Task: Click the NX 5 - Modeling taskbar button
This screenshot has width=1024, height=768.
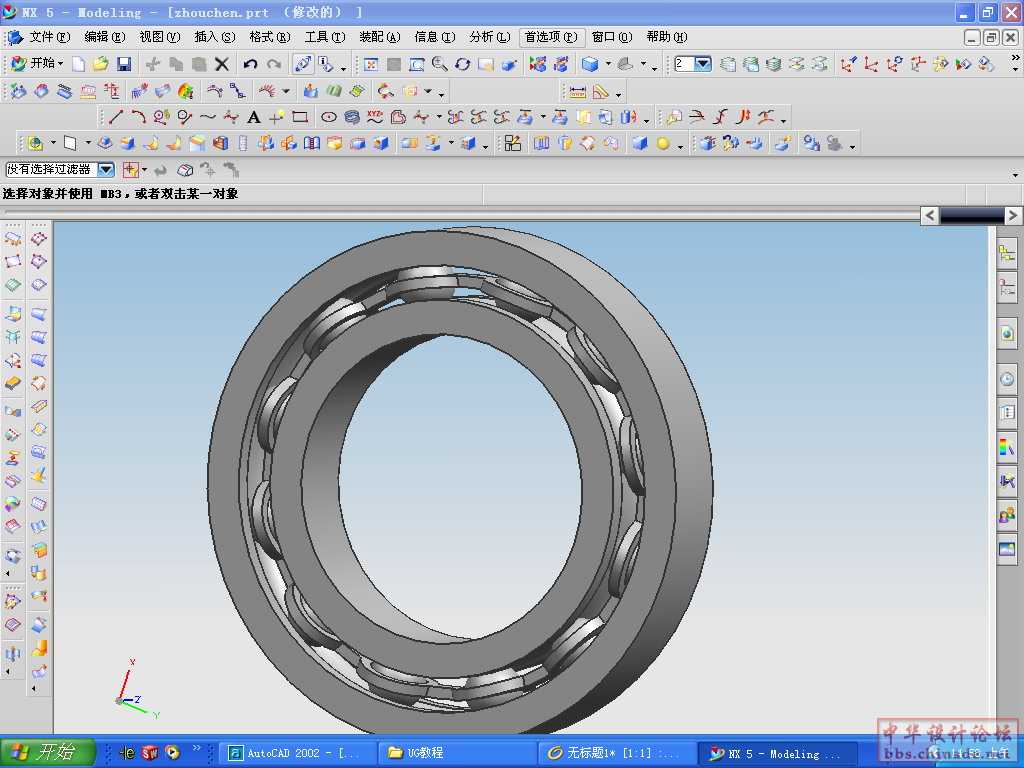Action: pyautogui.click(x=777, y=753)
